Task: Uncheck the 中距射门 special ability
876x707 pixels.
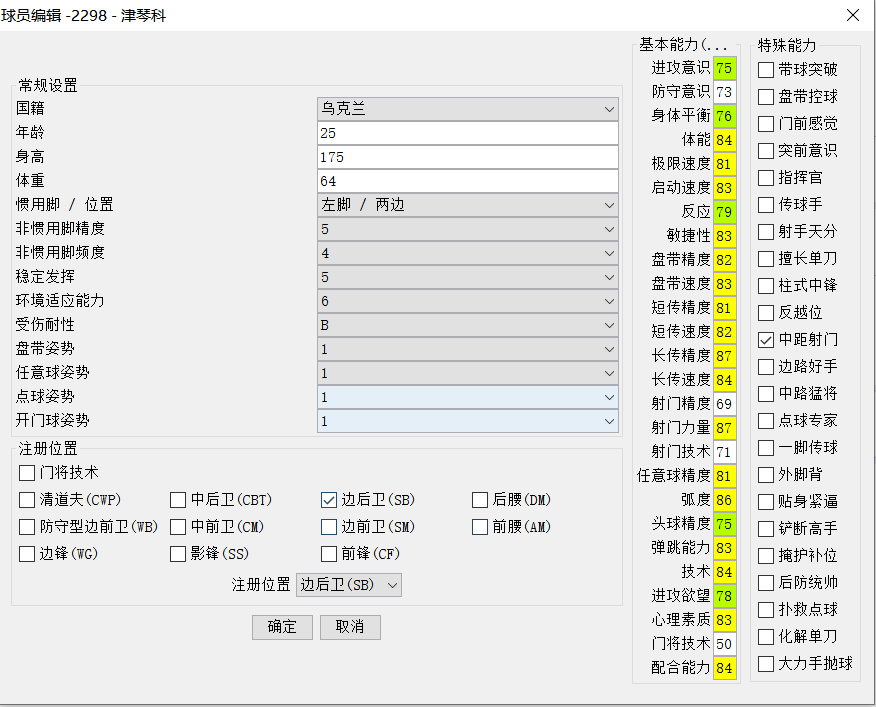Action: coord(766,340)
